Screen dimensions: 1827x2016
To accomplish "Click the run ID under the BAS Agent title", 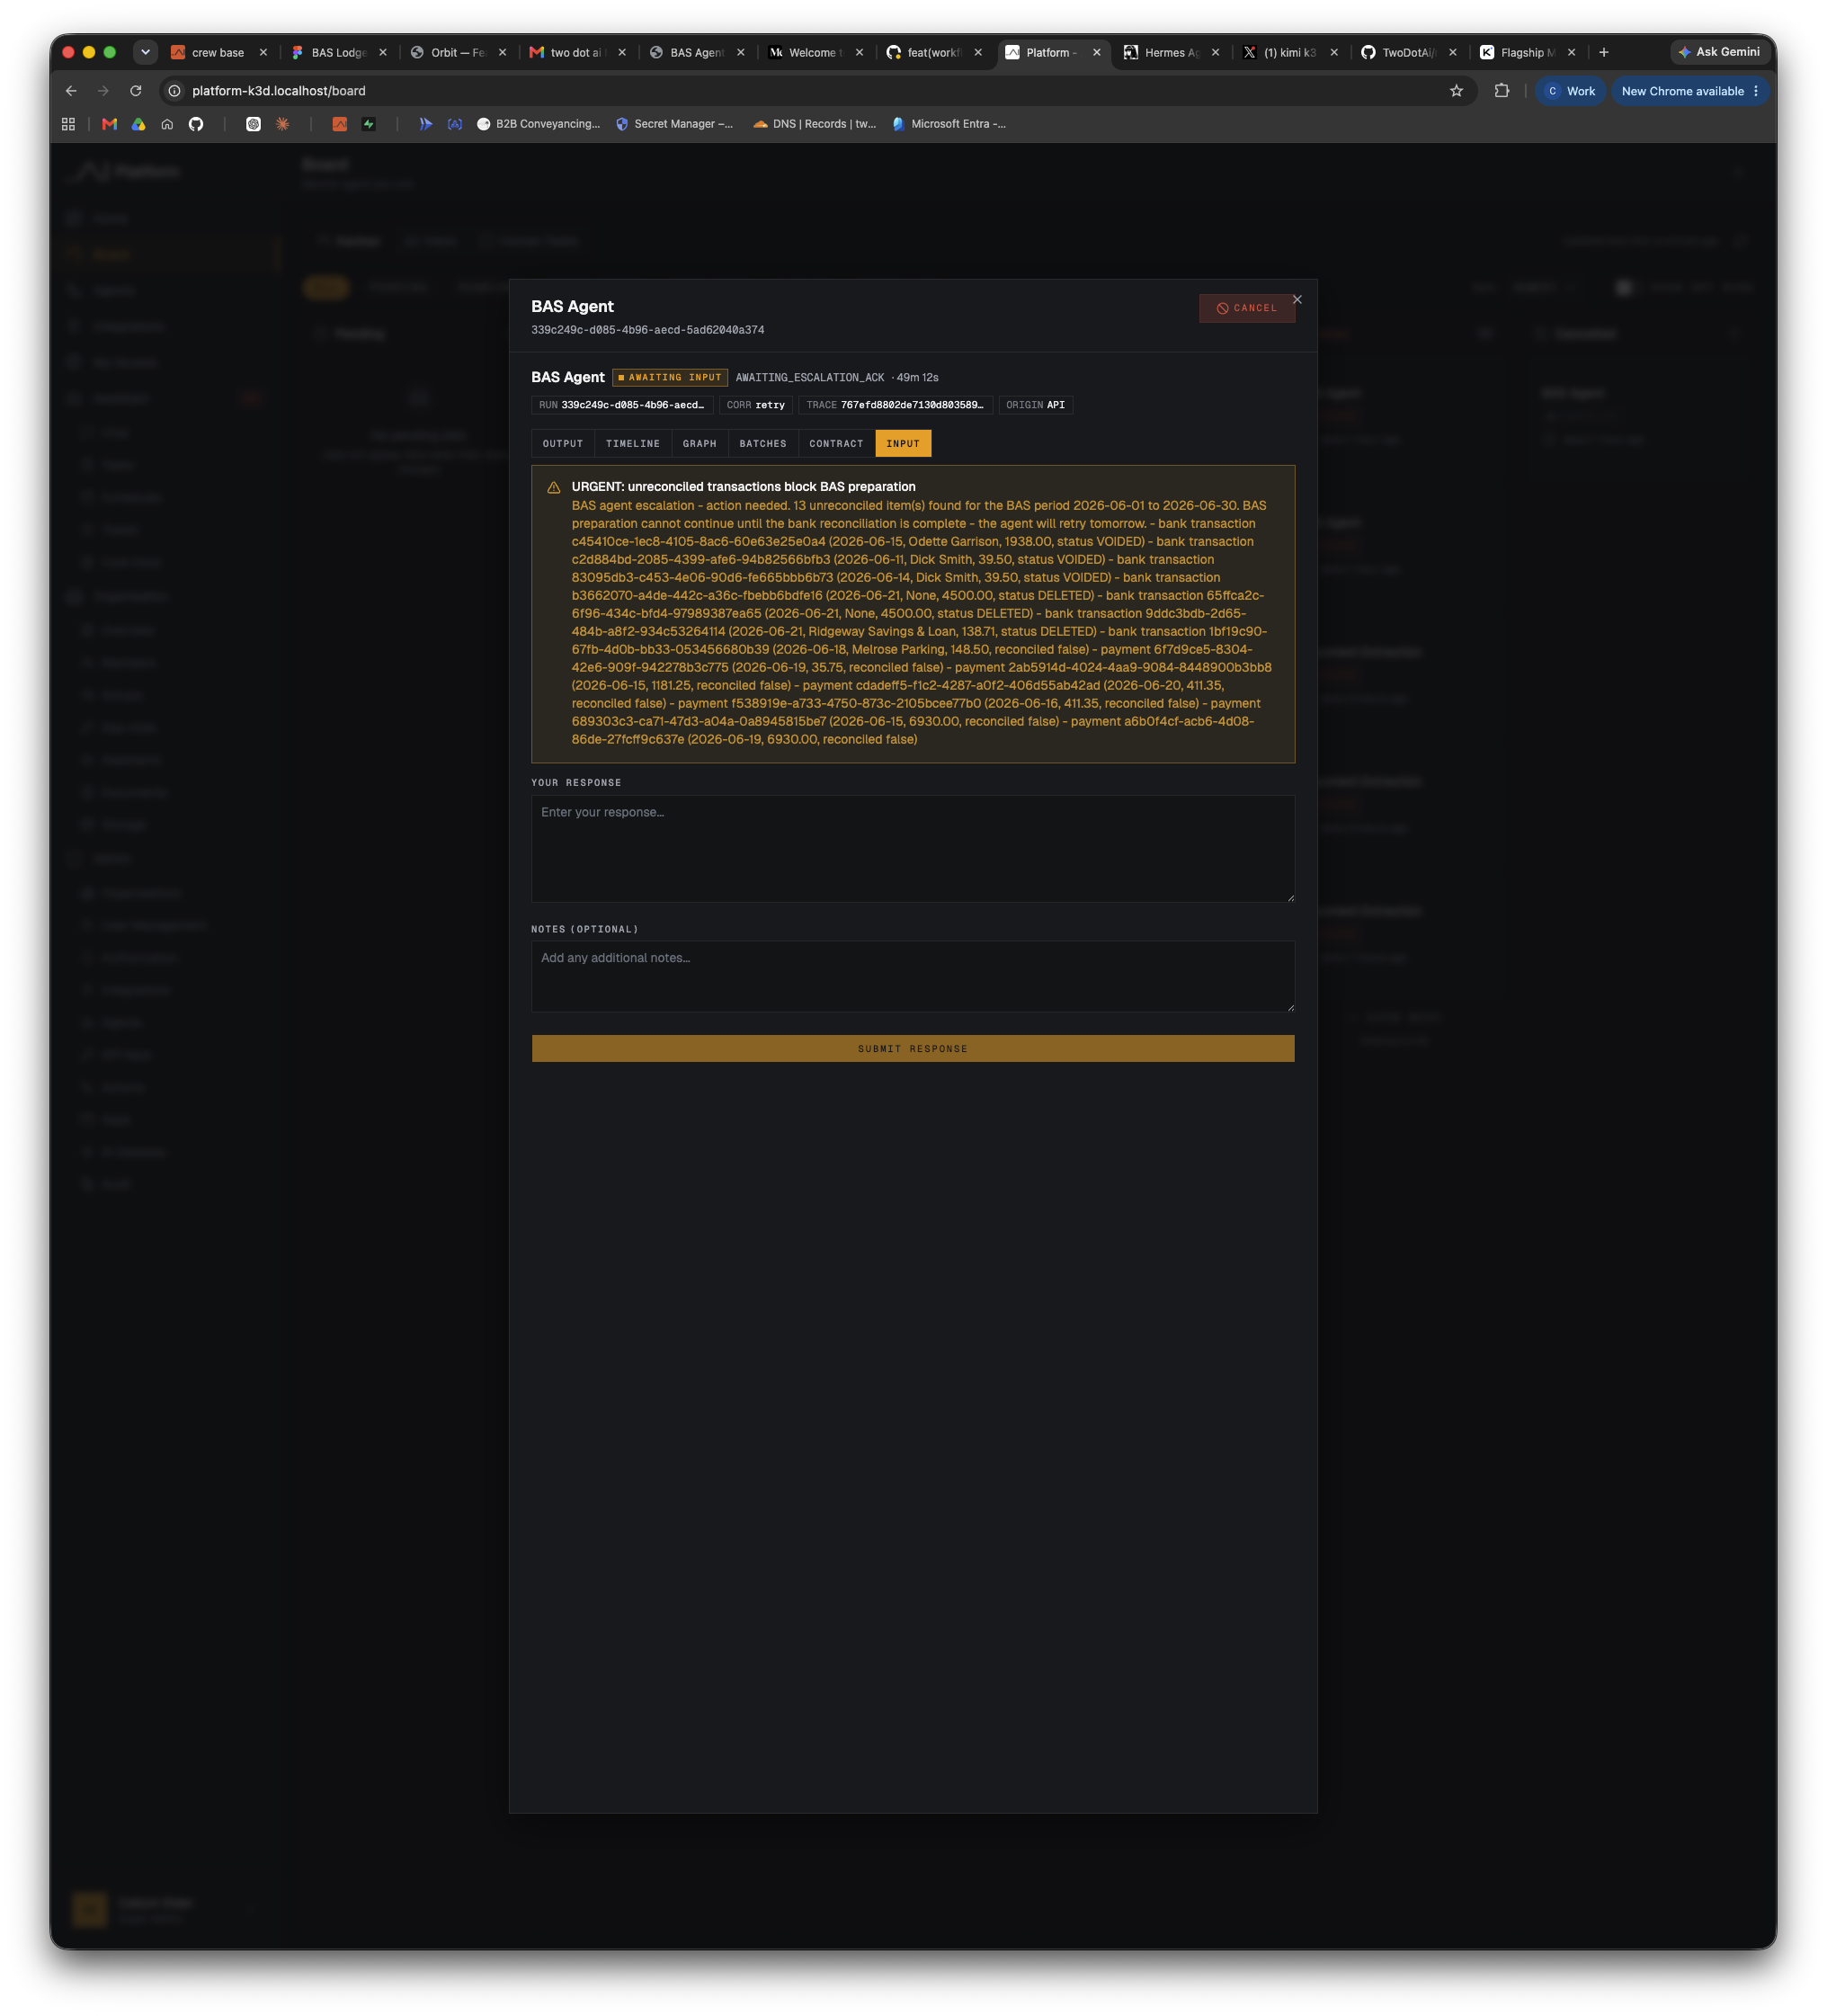I will (648, 330).
